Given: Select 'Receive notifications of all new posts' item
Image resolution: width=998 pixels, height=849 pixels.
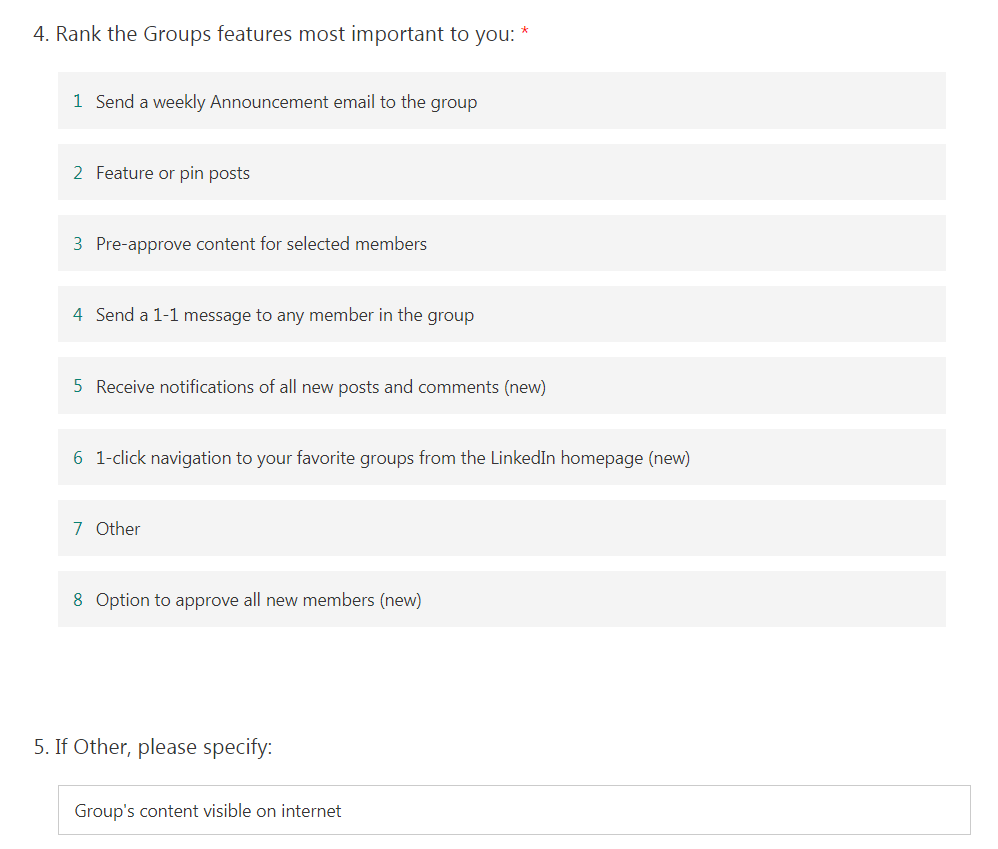Looking at the screenshot, I should pyautogui.click(x=502, y=386).
